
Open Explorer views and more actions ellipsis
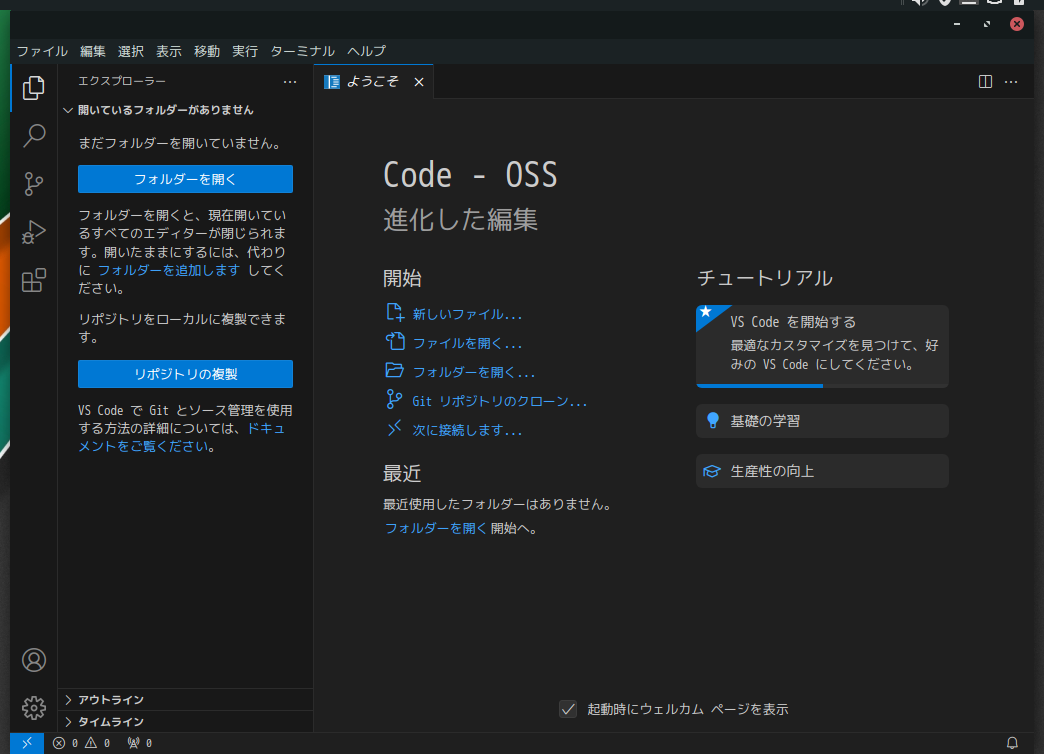tap(290, 82)
